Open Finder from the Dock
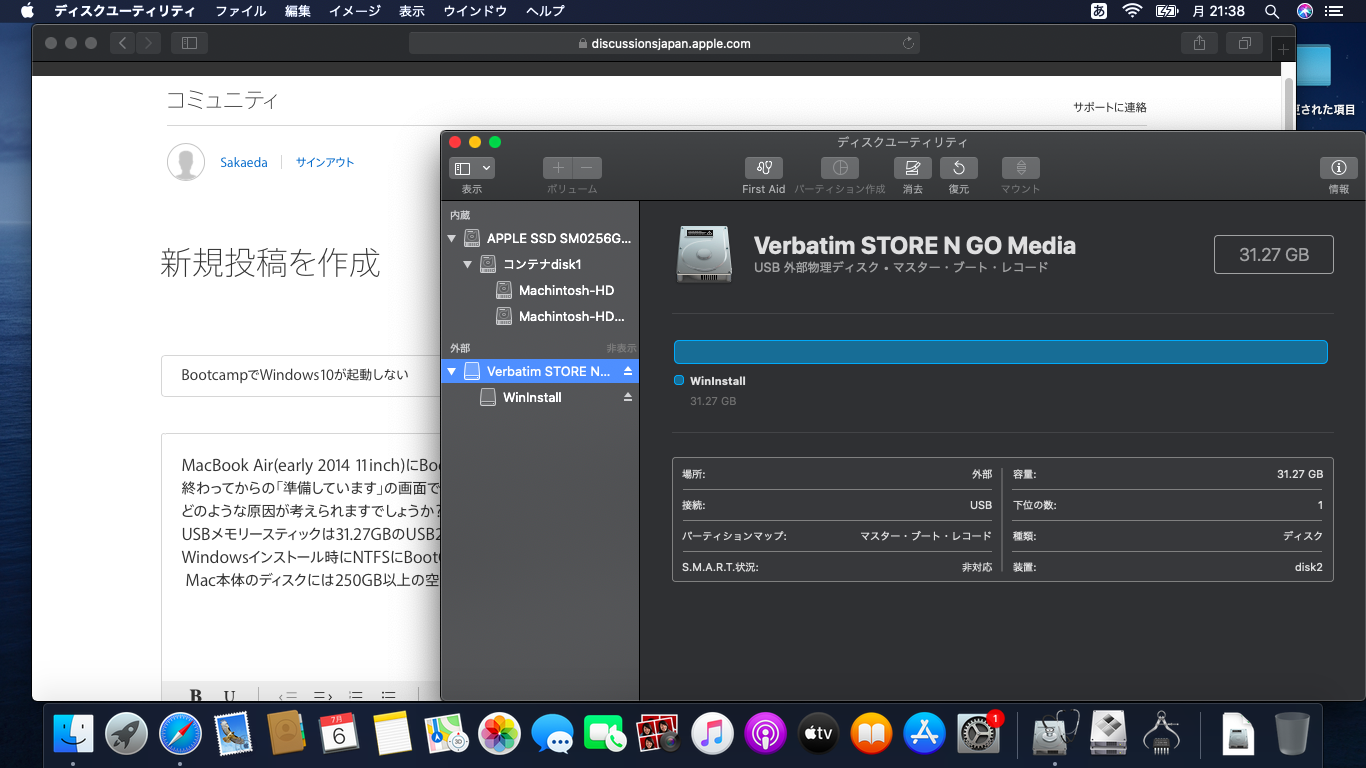1366x768 pixels. [x=73, y=734]
